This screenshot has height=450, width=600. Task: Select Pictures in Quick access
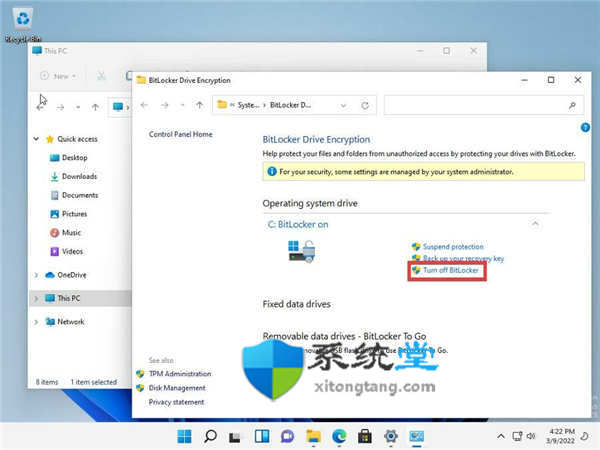click(75, 214)
